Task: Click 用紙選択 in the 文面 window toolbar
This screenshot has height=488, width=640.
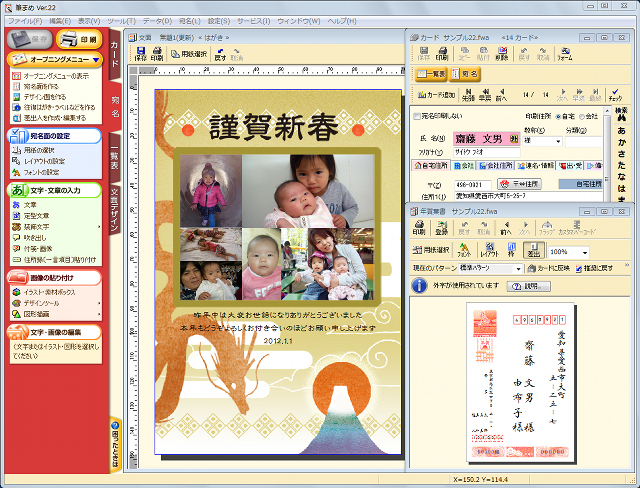Action: click(x=189, y=54)
